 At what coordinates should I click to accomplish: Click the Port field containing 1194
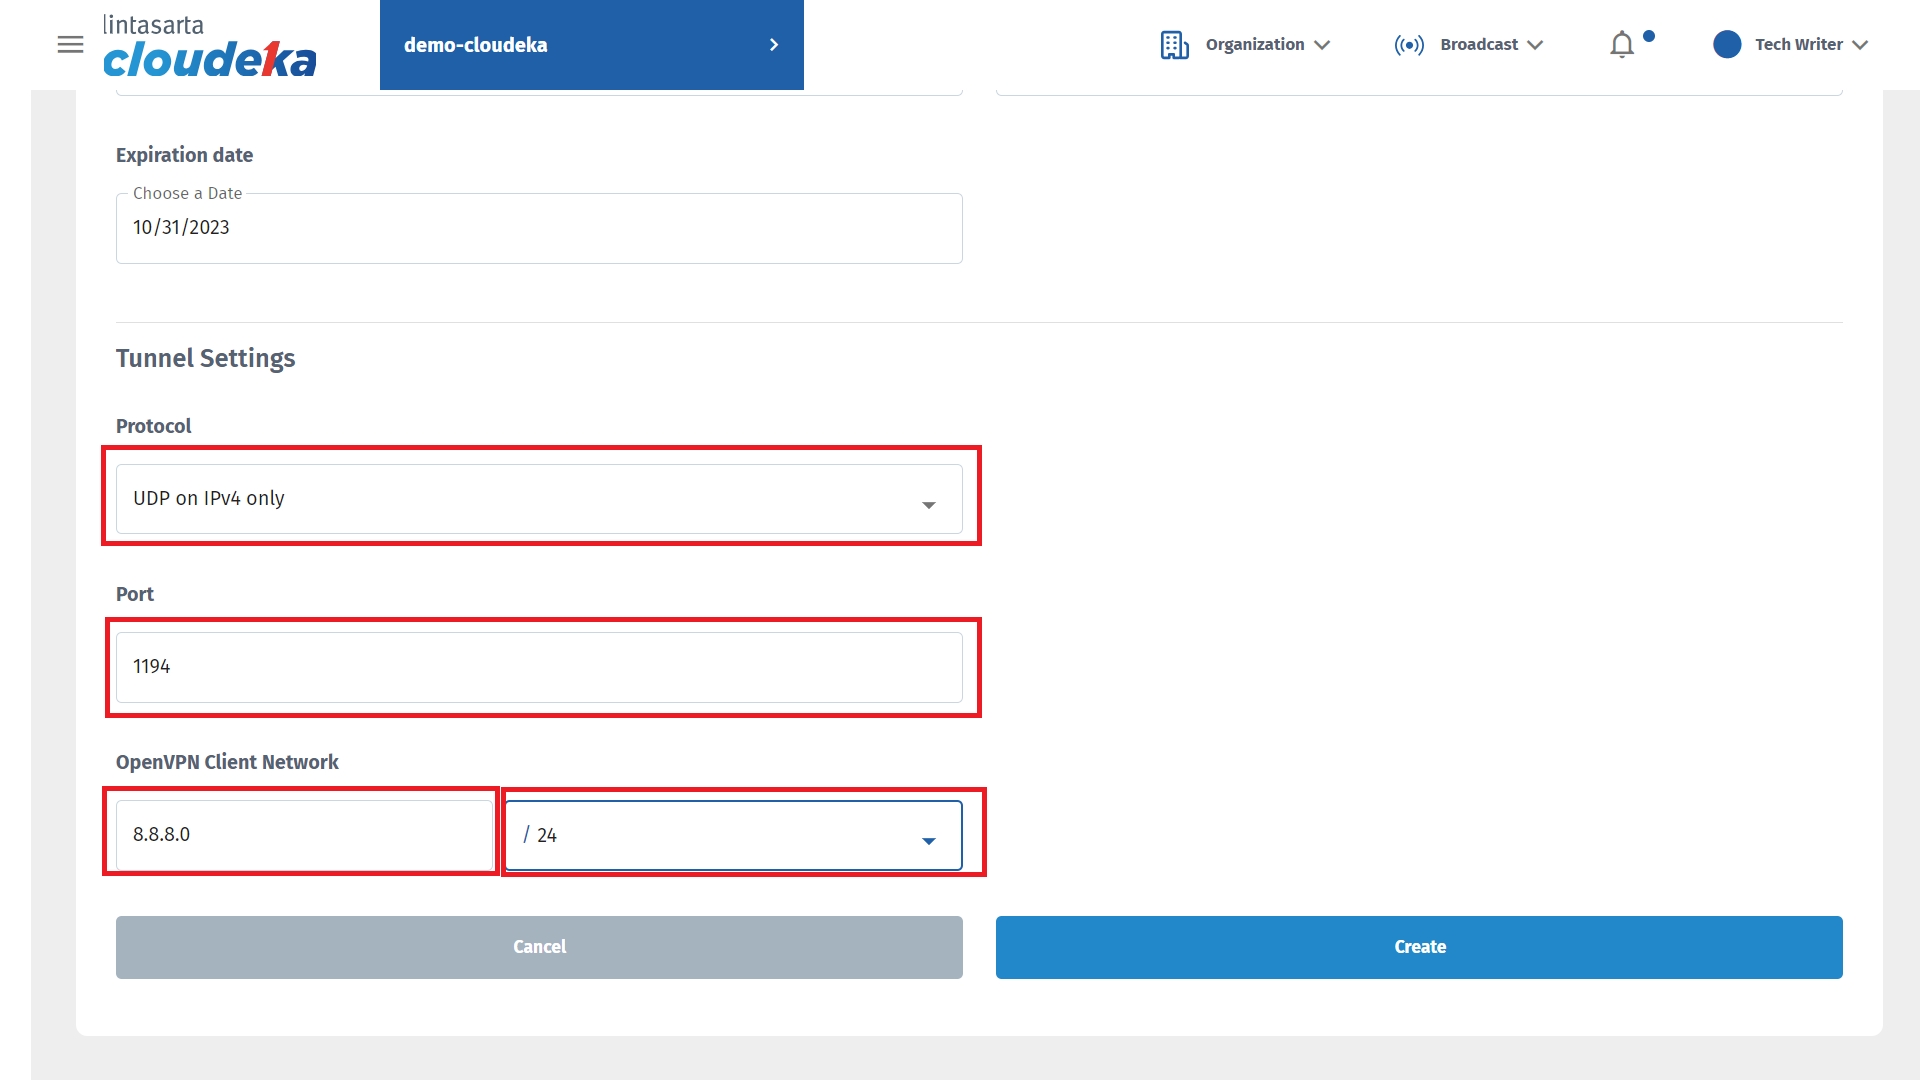(539, 667)
